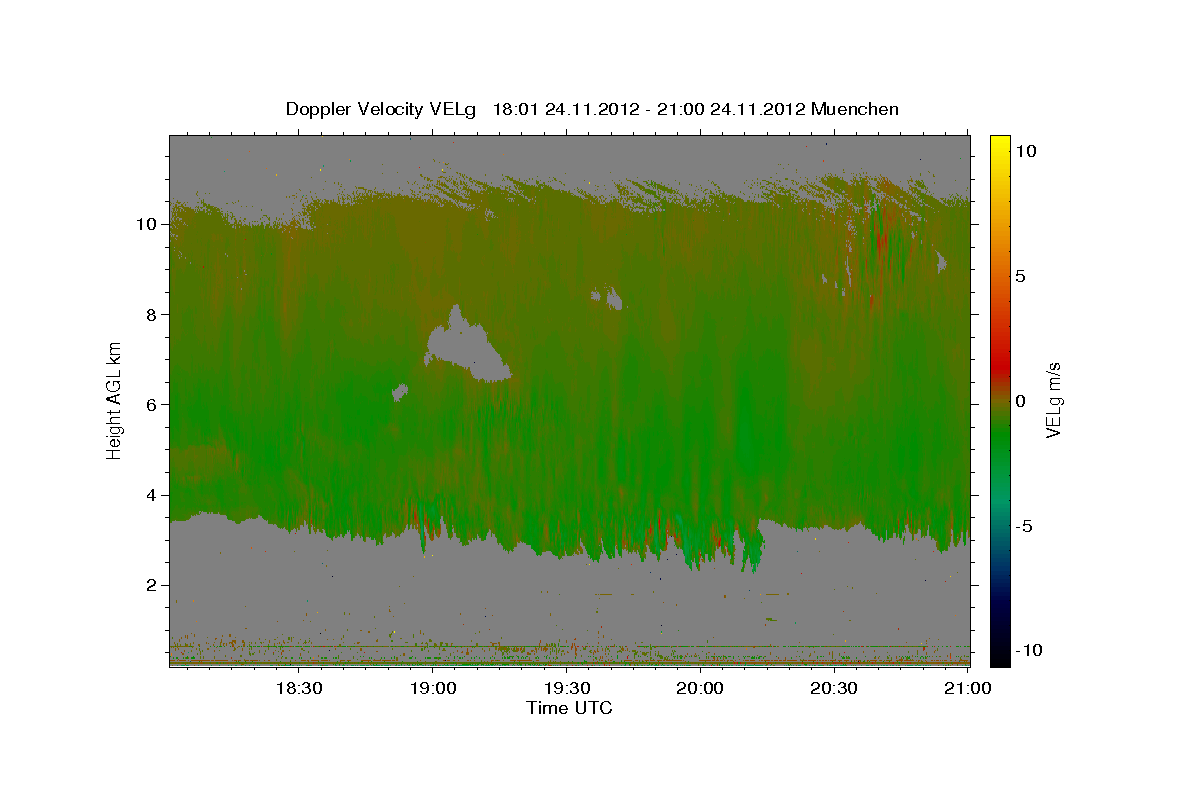Click the 21:00 time tick label
The width and height of the screenshot is (1200, 800).
[967, 688]
